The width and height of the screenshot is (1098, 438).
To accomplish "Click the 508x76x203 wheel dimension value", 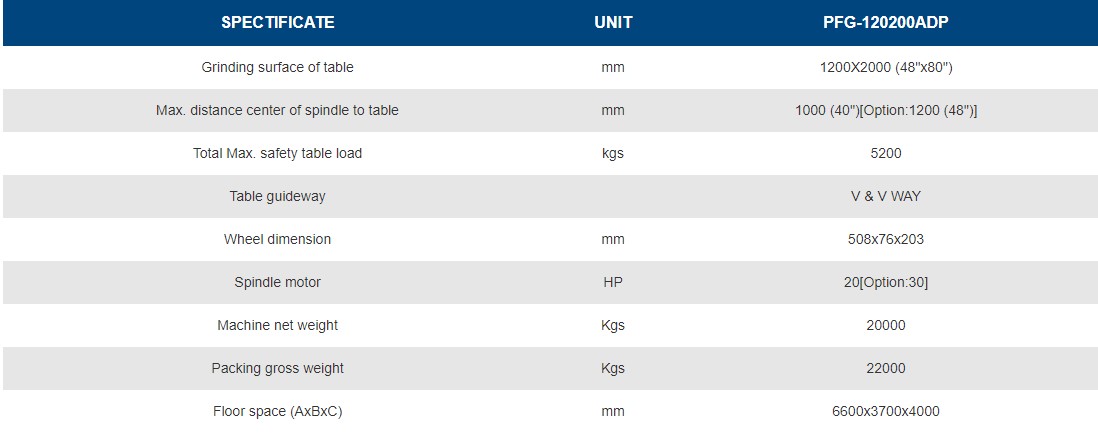I will pos(886,240).
